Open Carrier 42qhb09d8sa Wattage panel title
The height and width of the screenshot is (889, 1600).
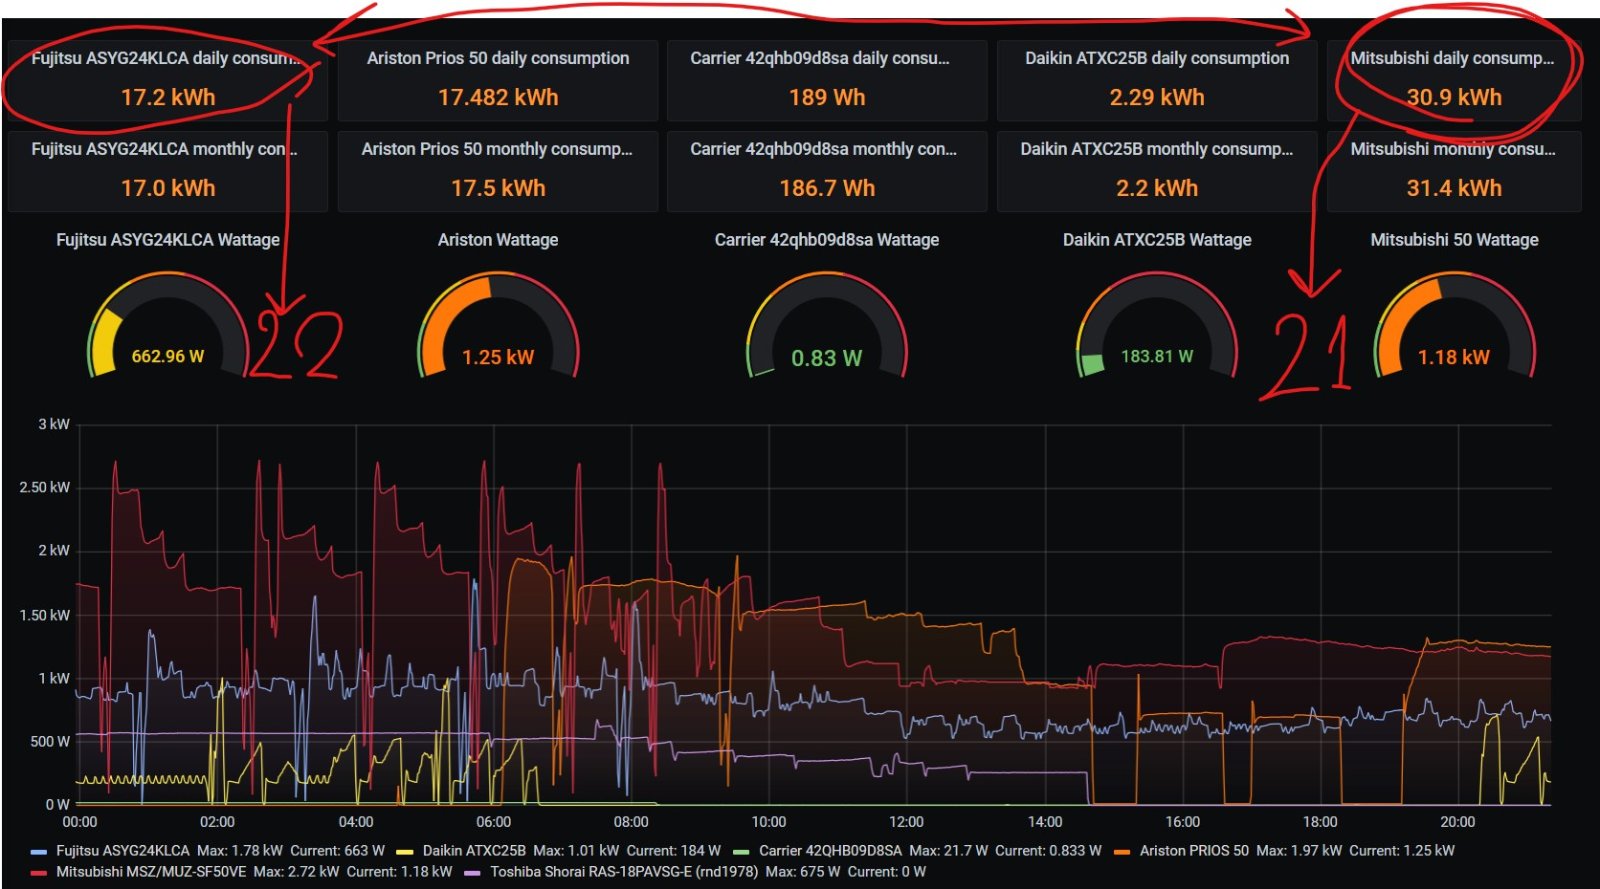[x=827, y=240]
